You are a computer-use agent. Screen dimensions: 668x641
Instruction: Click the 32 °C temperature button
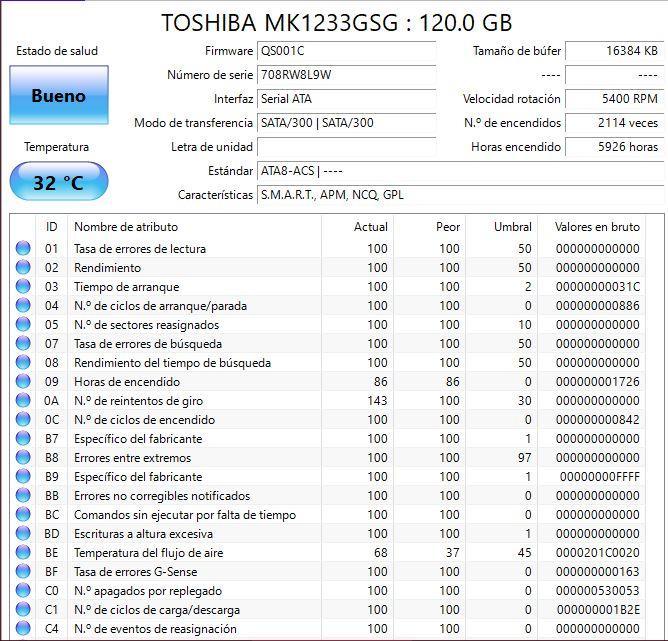[59, 182]
